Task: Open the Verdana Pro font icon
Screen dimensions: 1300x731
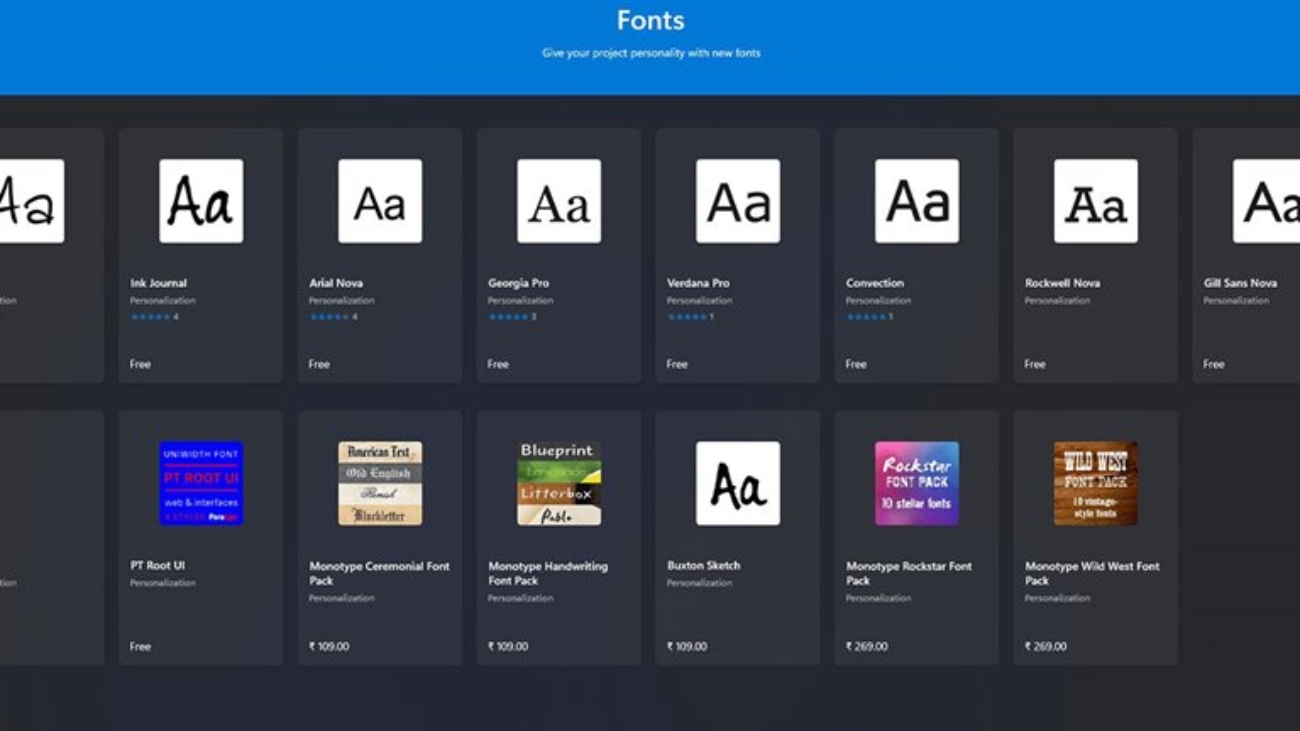Action: tap(738, 201)
